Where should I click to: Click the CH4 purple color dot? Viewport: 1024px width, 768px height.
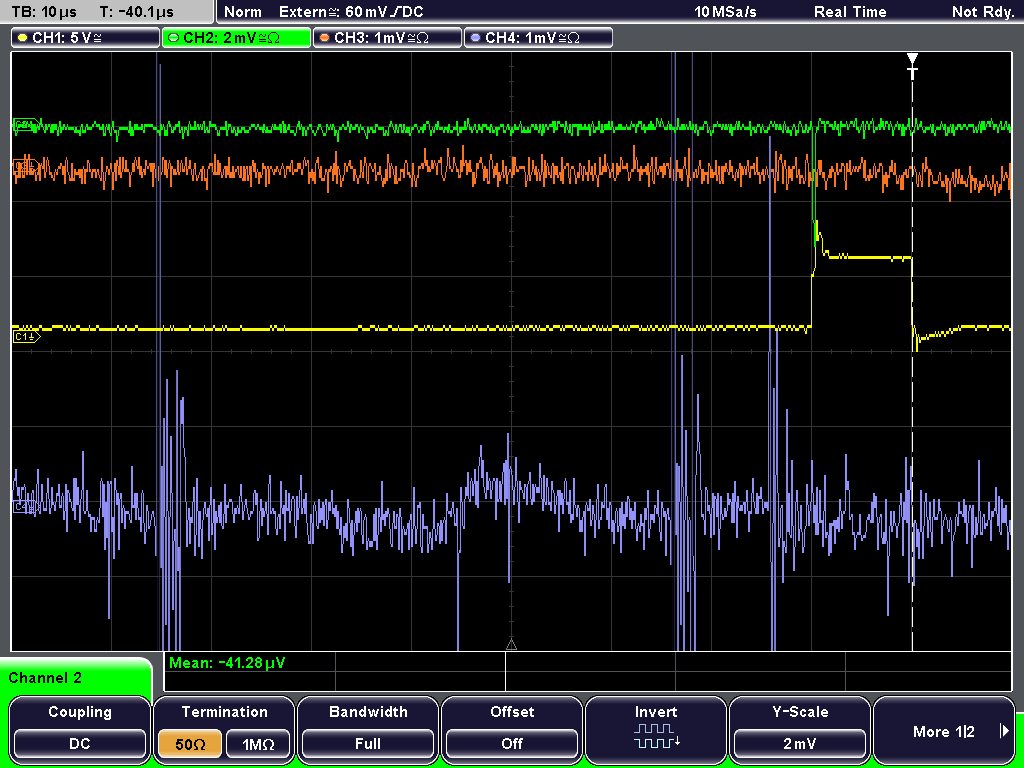pyautogui.click(x=475, y=38)
